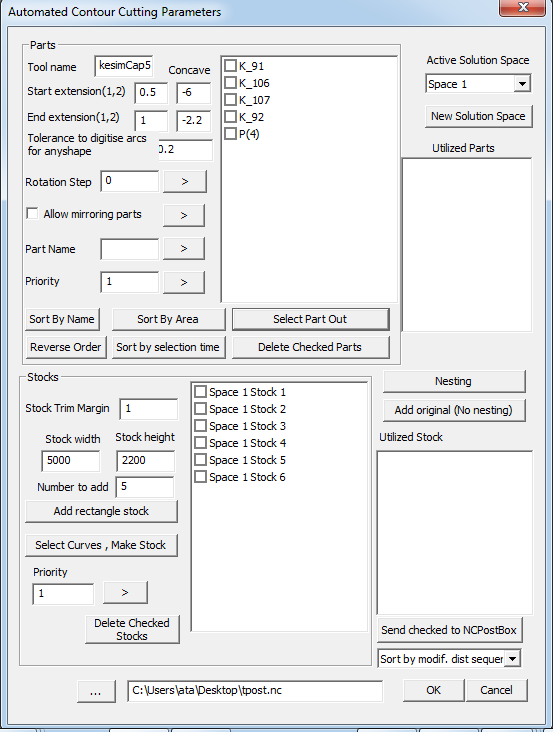Click Start extension concave field -6
This screenshot has height=732, width=553.
[194, 92]
